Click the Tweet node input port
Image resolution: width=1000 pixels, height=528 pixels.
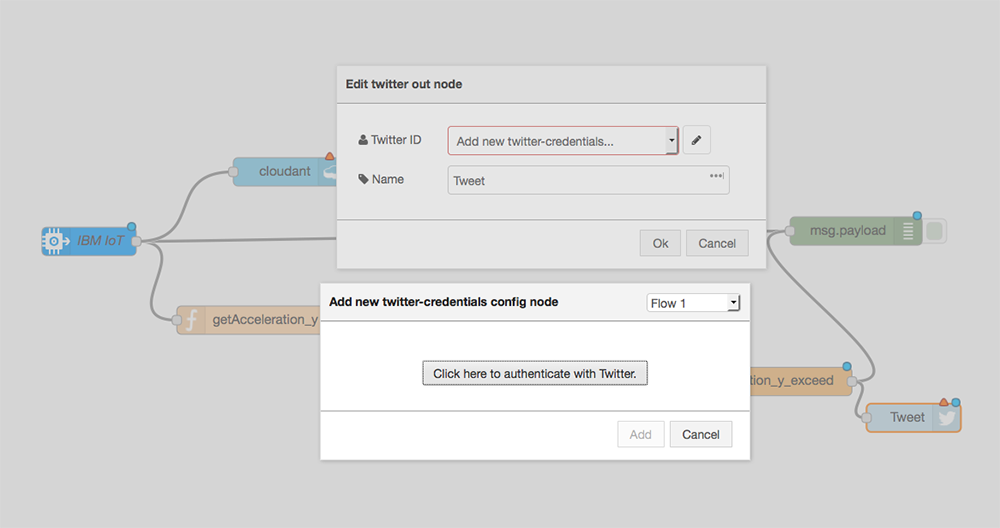pyautogui.click(x=866, y=418)
